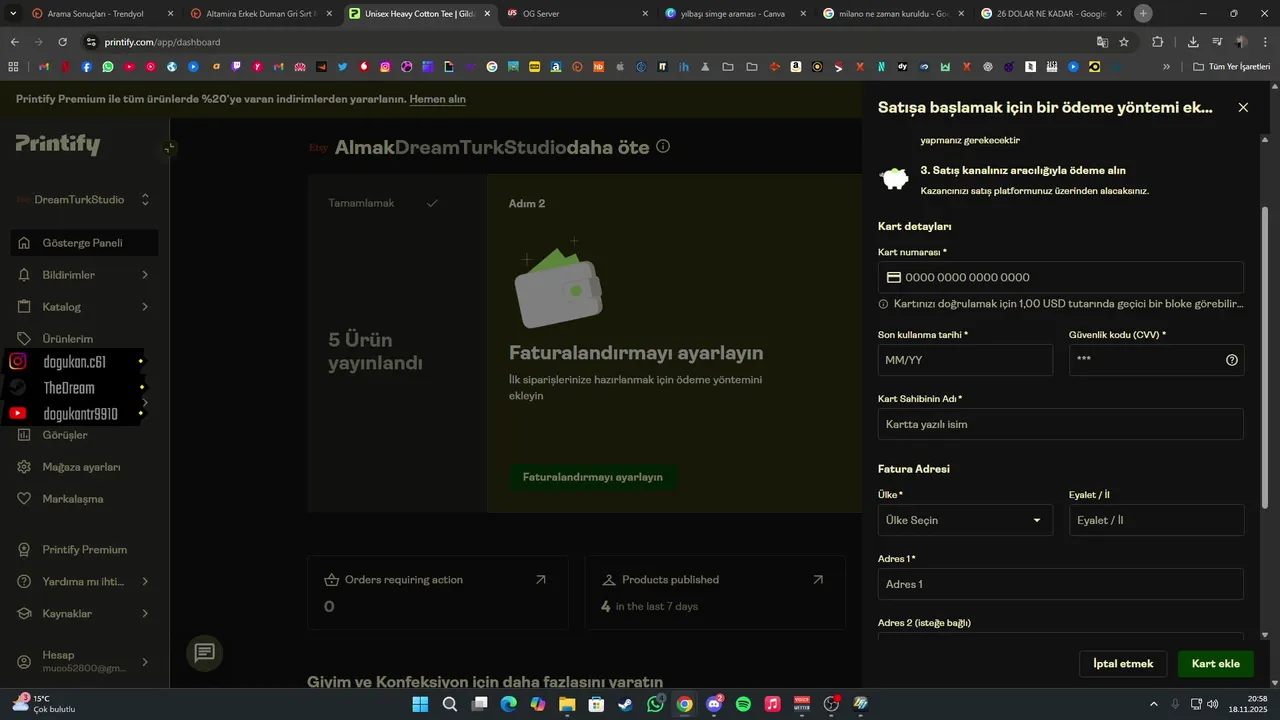The image size is (1280, 720).
Task: Open Products published arrow icon
Action: click(x=818, y=580)
